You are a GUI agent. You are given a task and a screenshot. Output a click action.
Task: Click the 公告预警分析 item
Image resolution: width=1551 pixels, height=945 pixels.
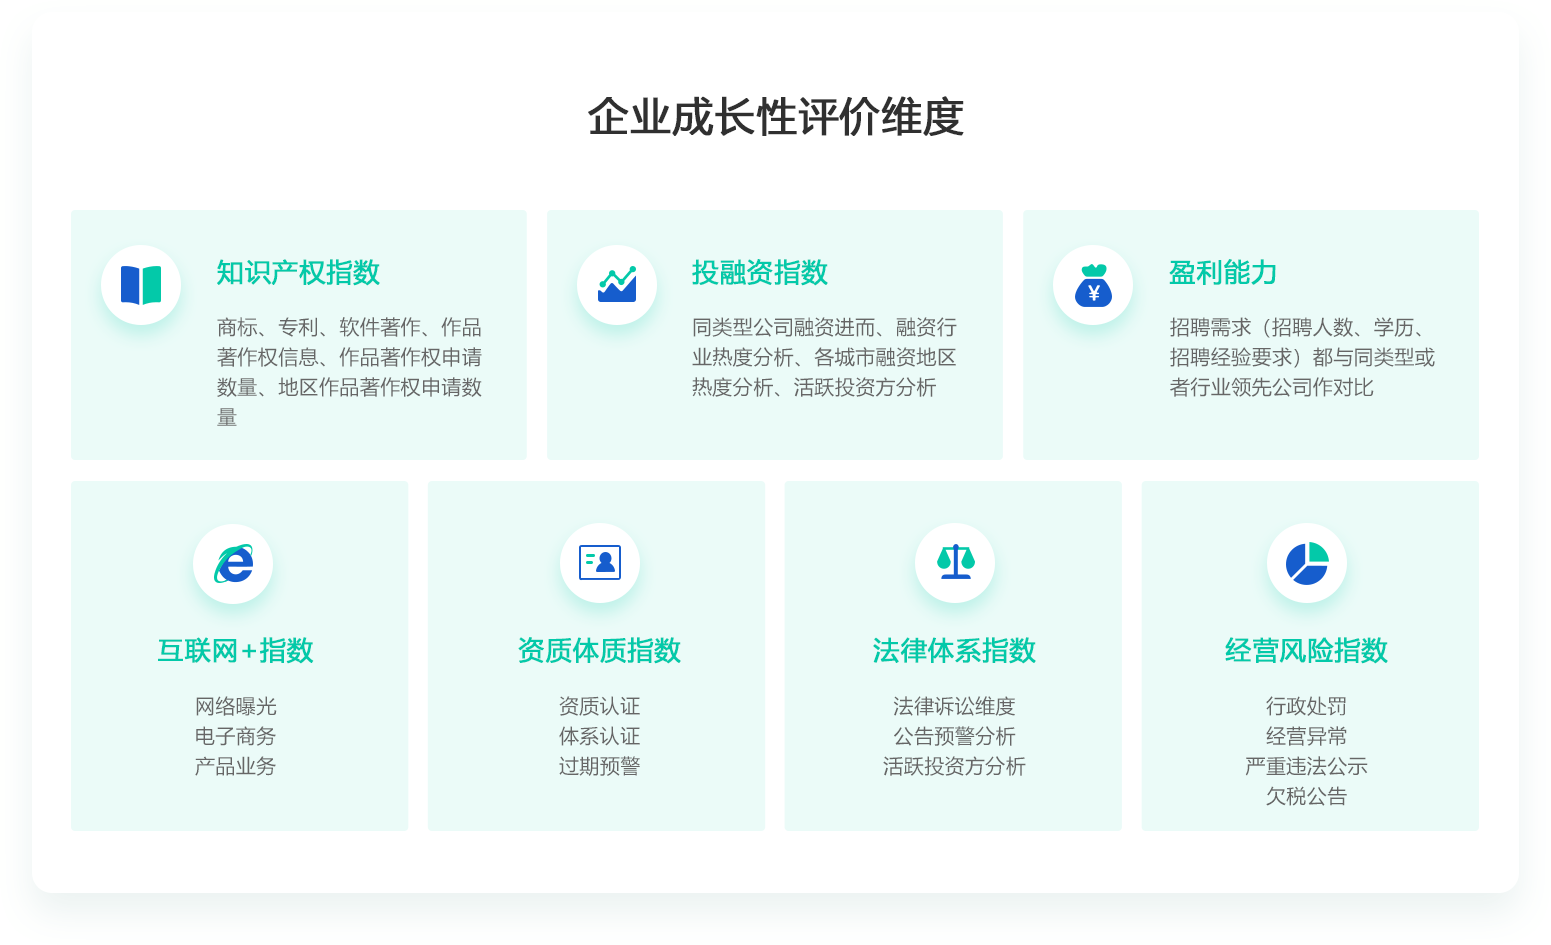954,737
